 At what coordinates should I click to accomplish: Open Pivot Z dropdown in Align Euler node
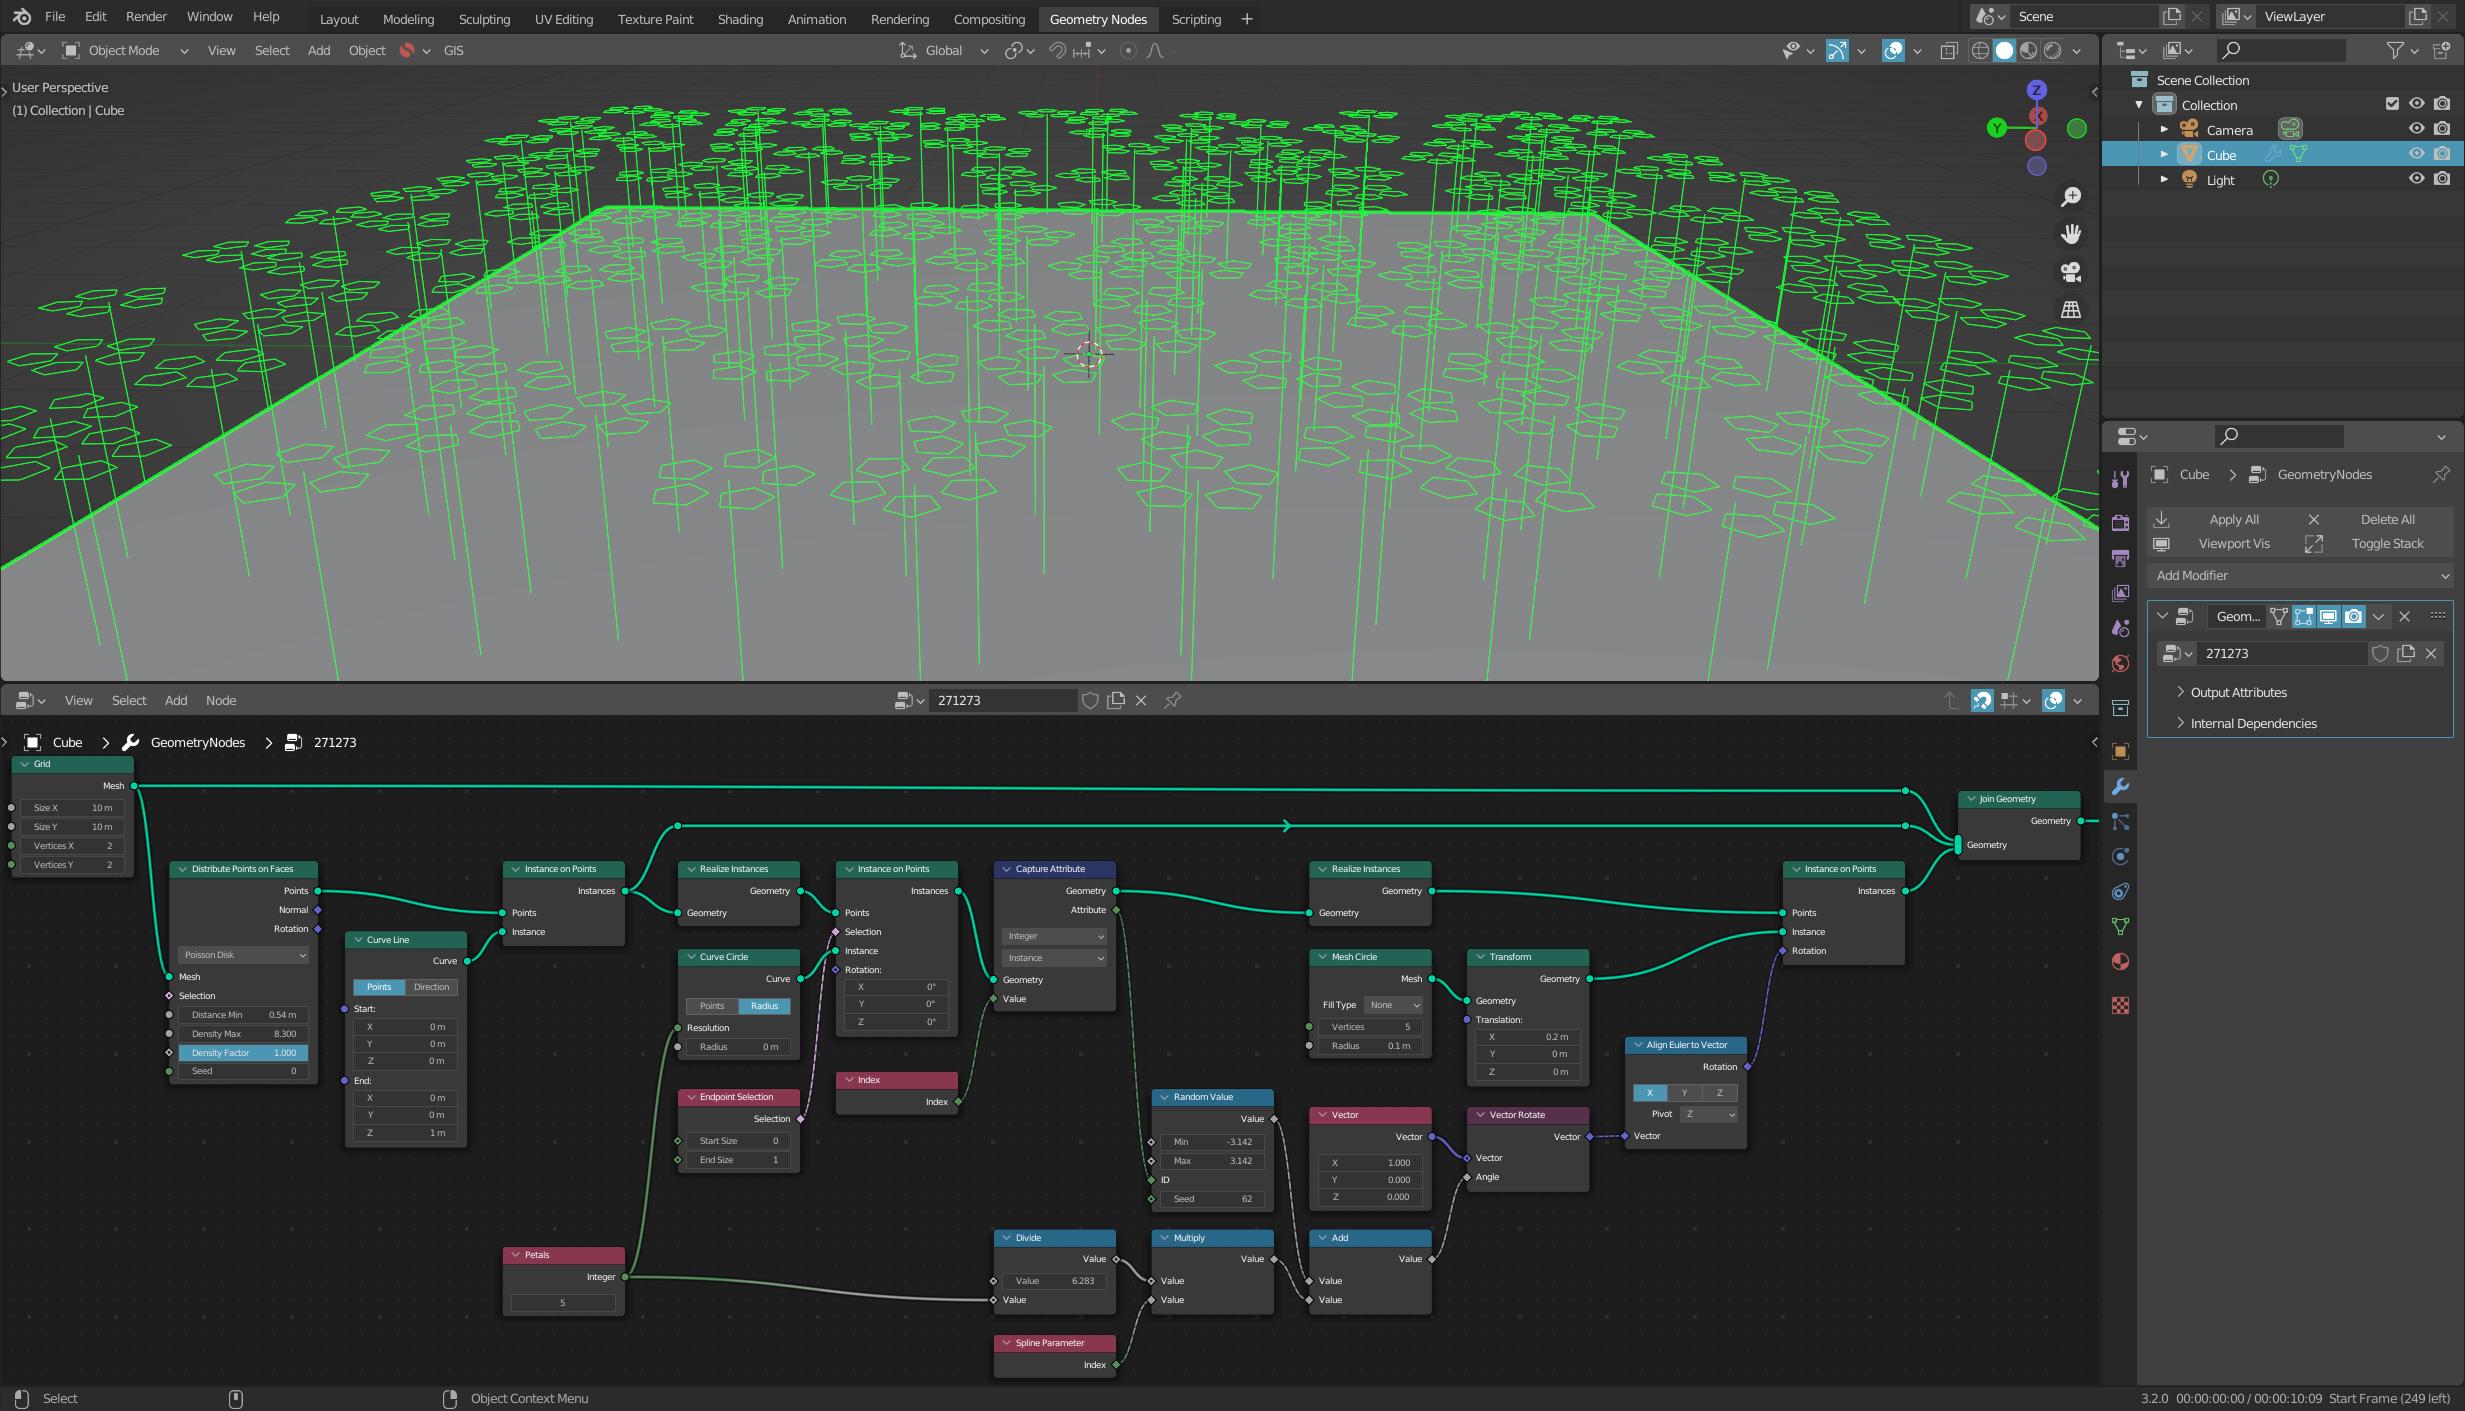coord(1708,1114)
